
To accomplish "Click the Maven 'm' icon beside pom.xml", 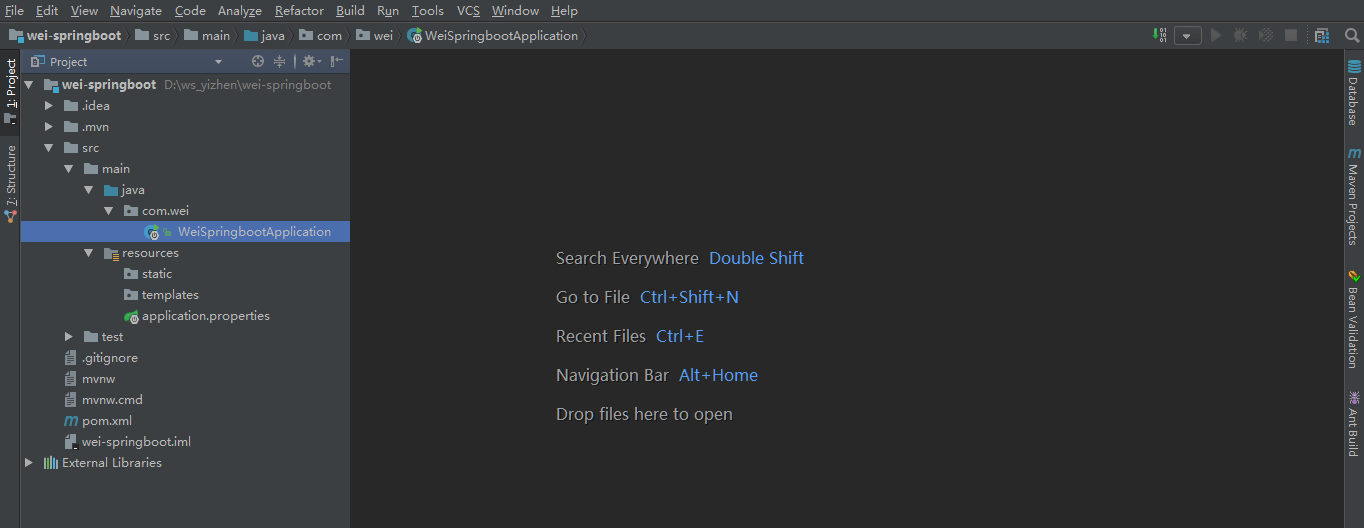I will 71,421.
